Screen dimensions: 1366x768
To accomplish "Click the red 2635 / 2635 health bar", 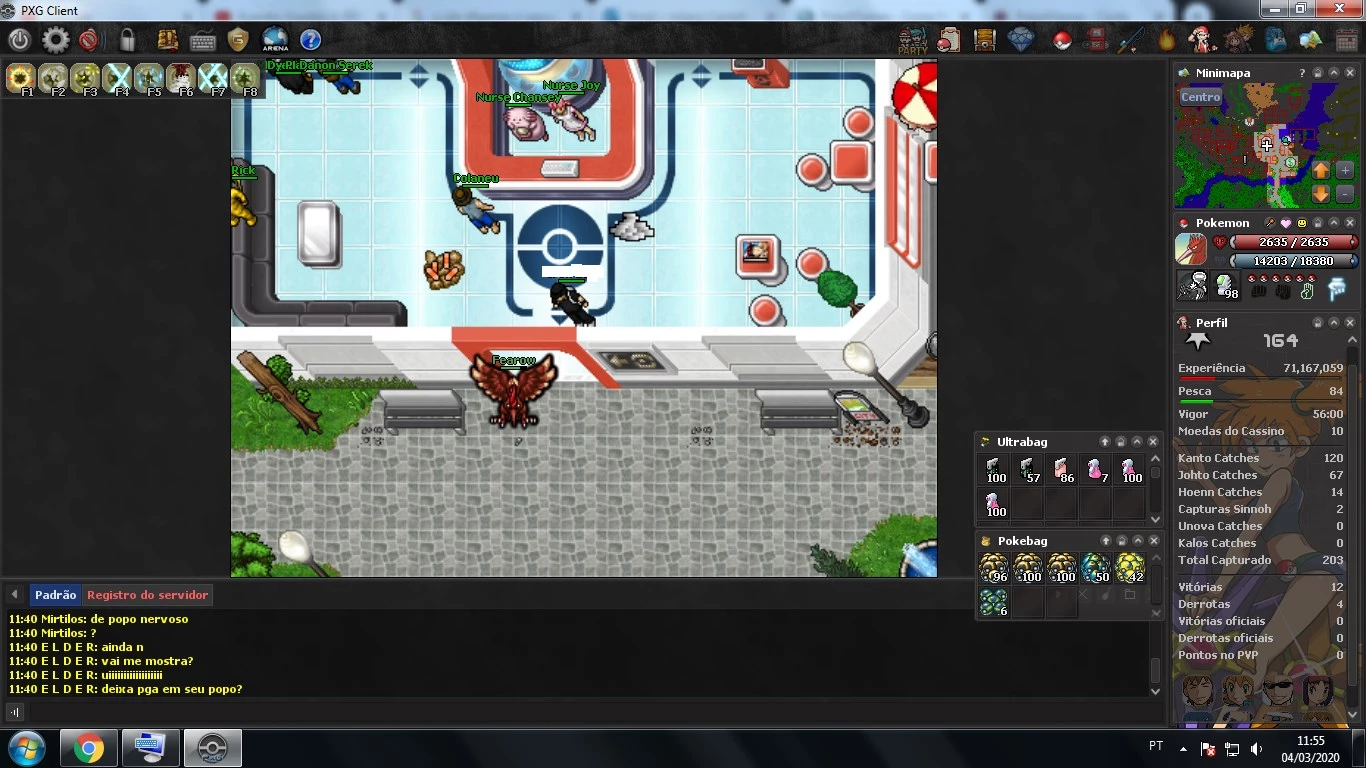I will 1294,242.
